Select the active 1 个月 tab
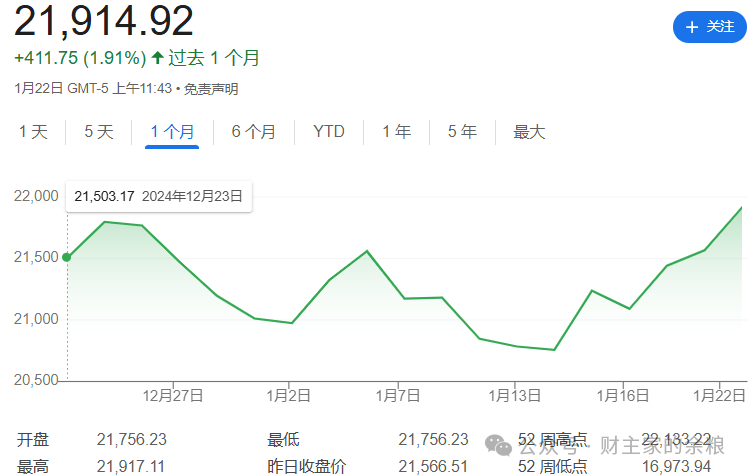Viewport: 749px width, 476px height. coord(172,132)
